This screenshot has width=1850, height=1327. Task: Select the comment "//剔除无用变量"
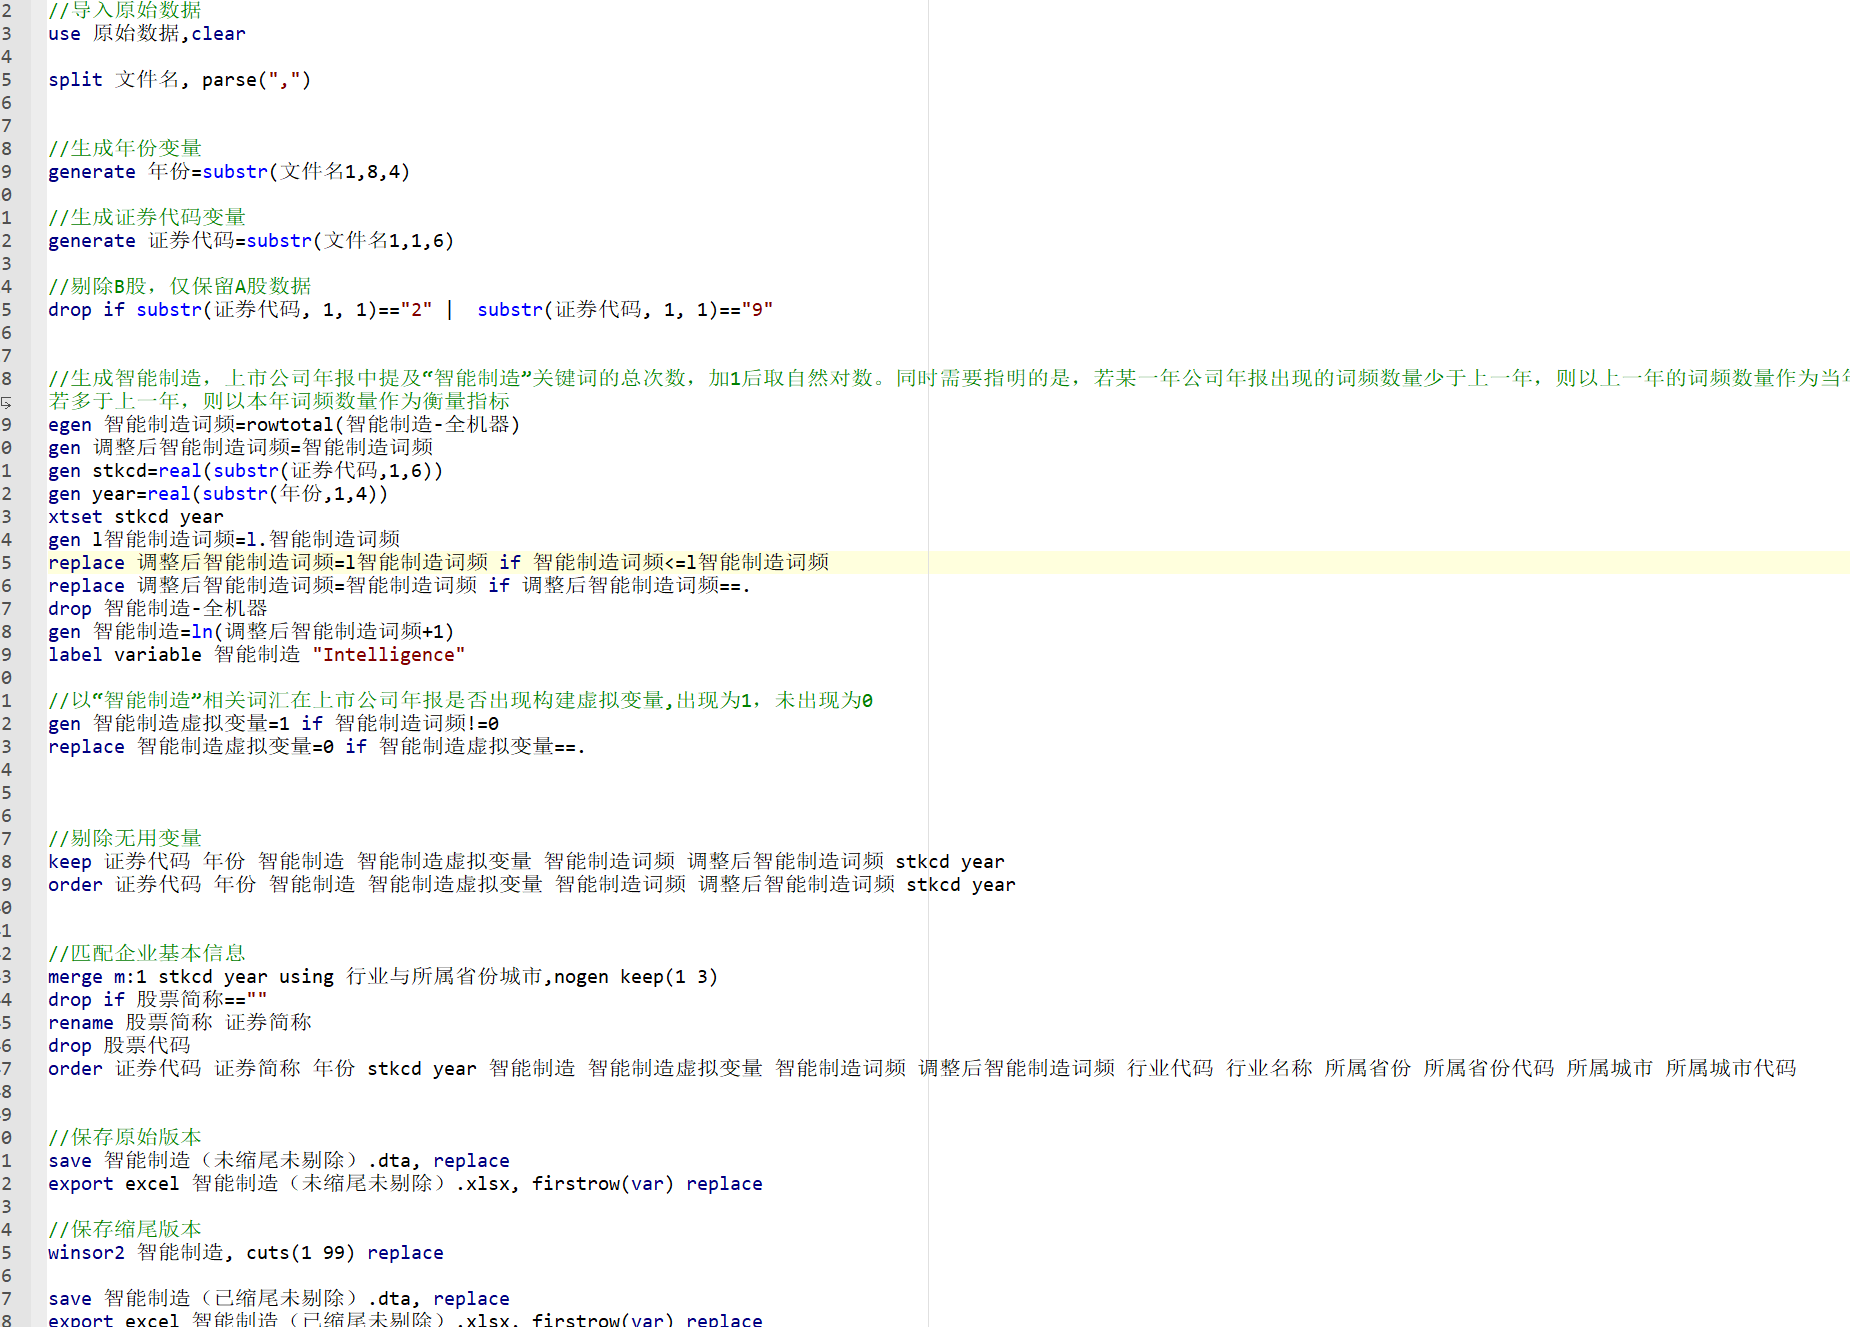(125, 838)
